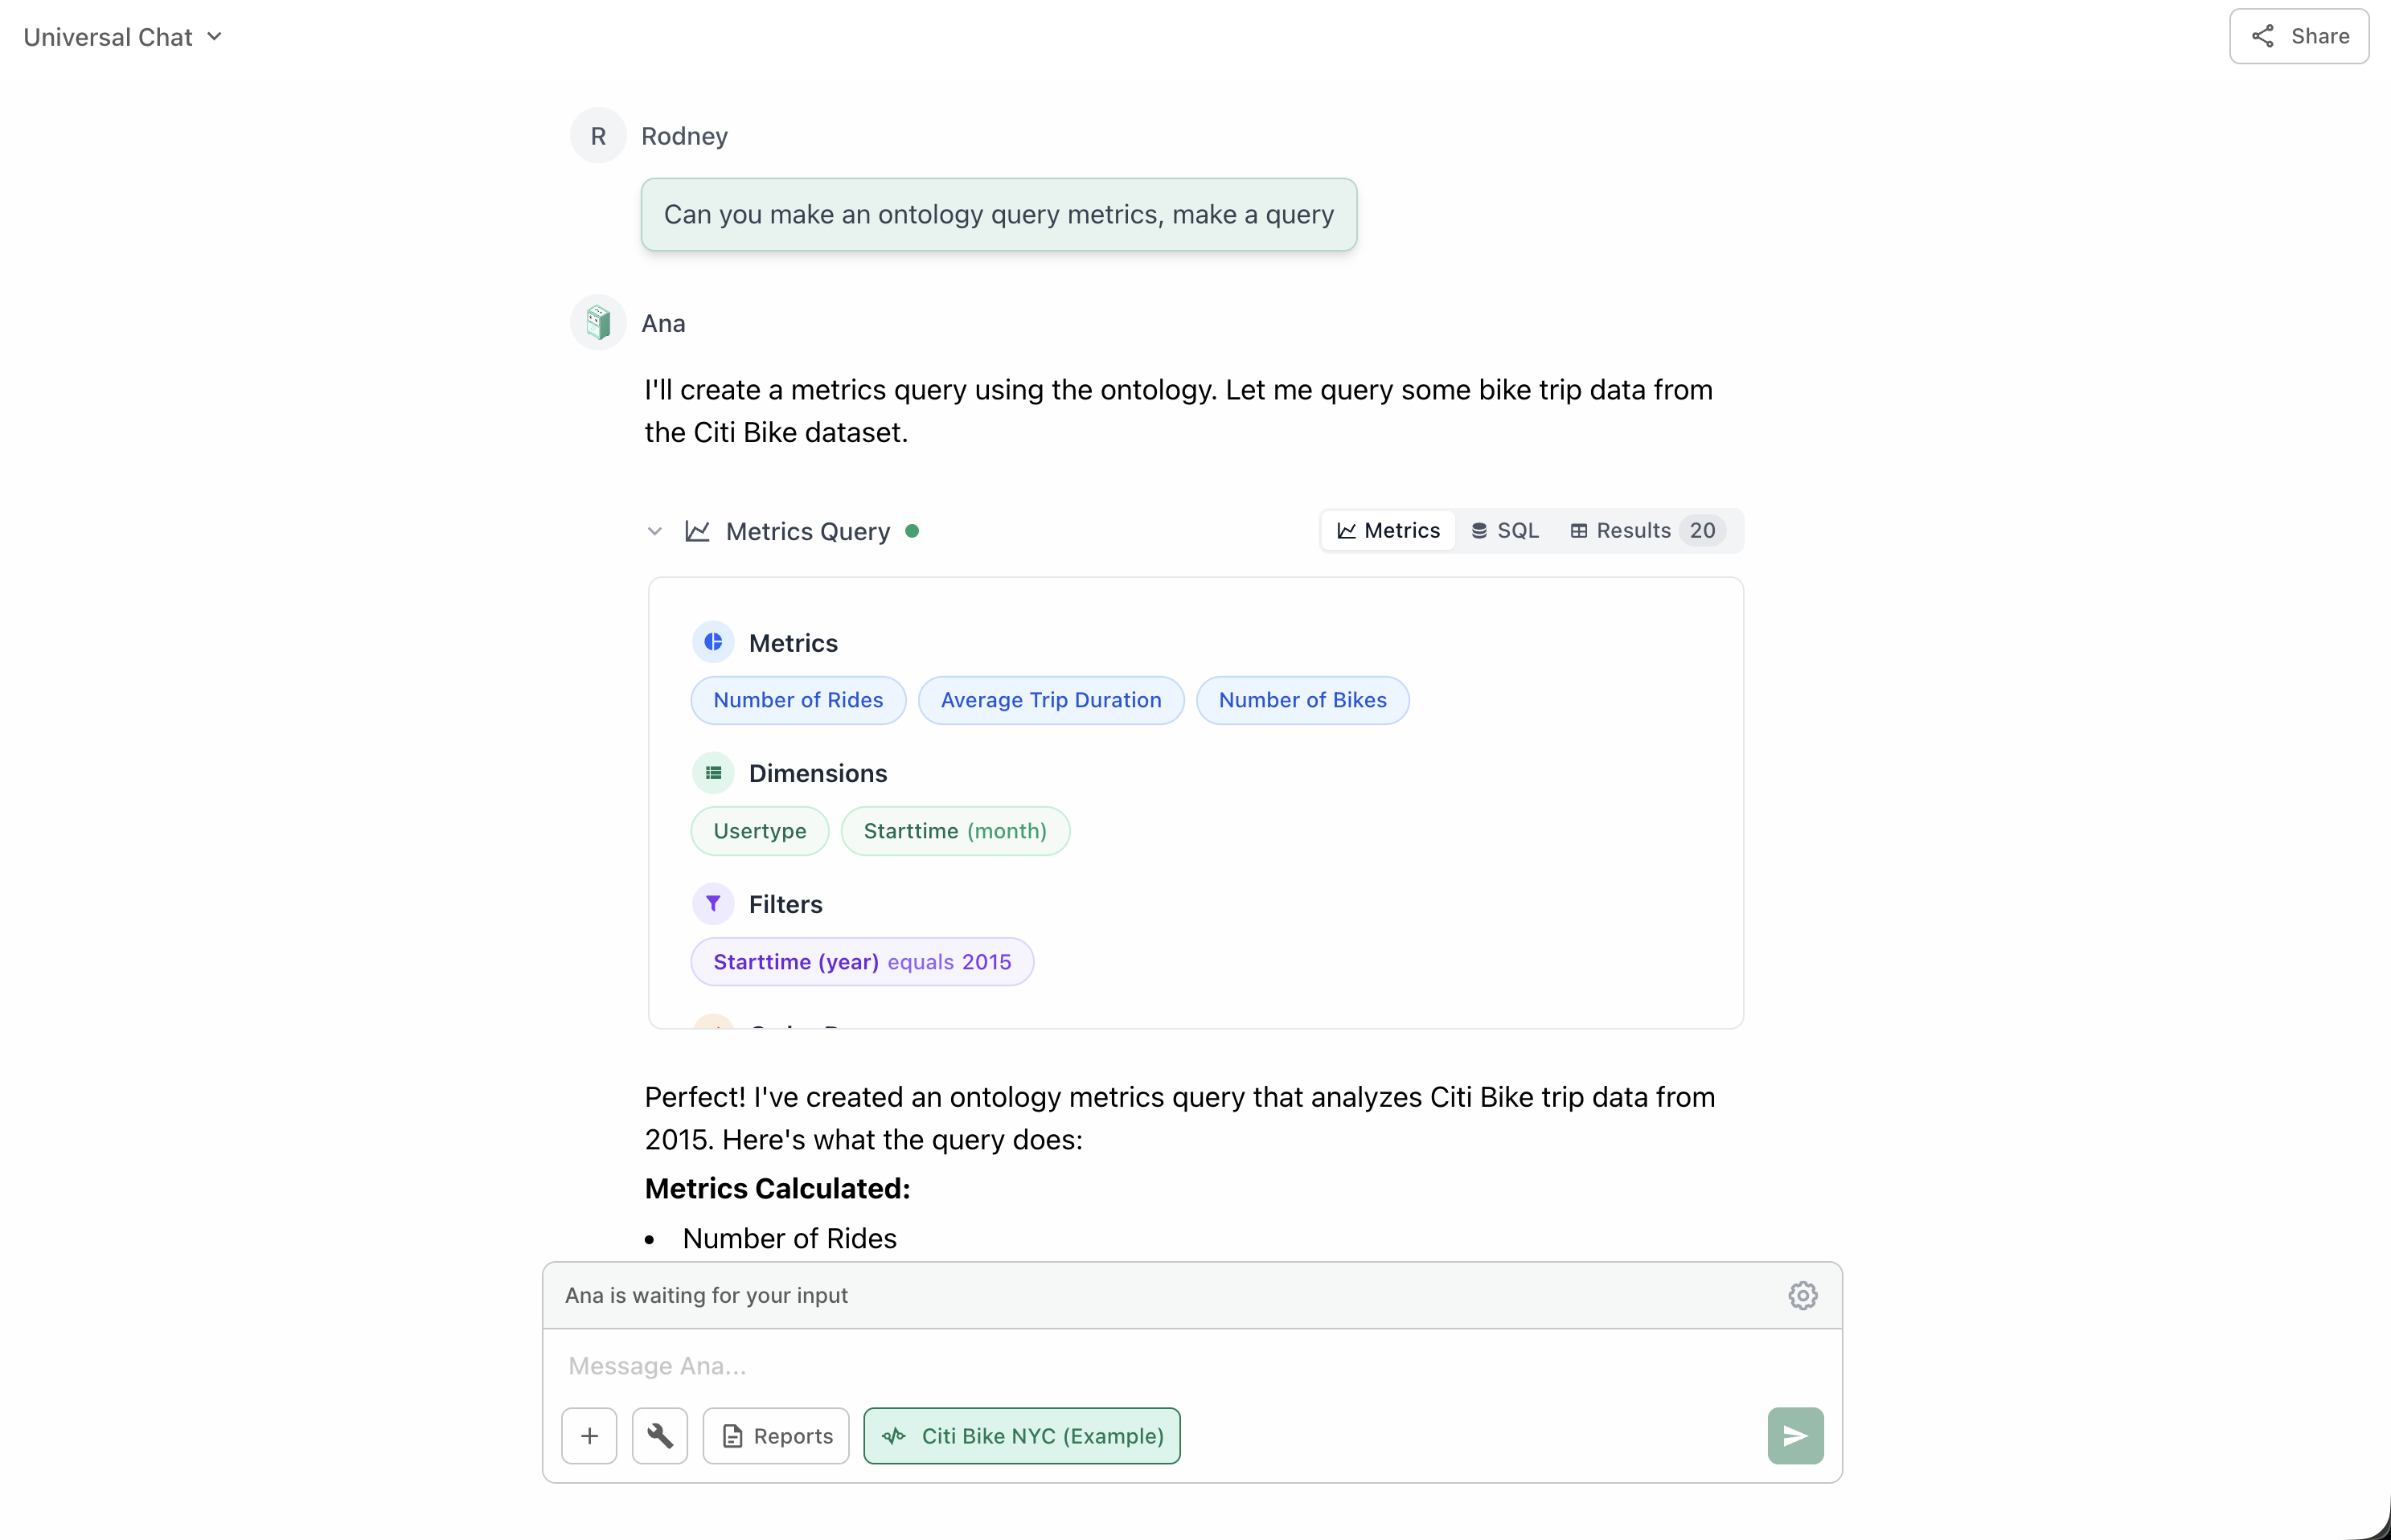Select the Starttime year equals 2015 filter chip
Image resolution: width=2391 pixels, height=1540 pixels.
862,961
